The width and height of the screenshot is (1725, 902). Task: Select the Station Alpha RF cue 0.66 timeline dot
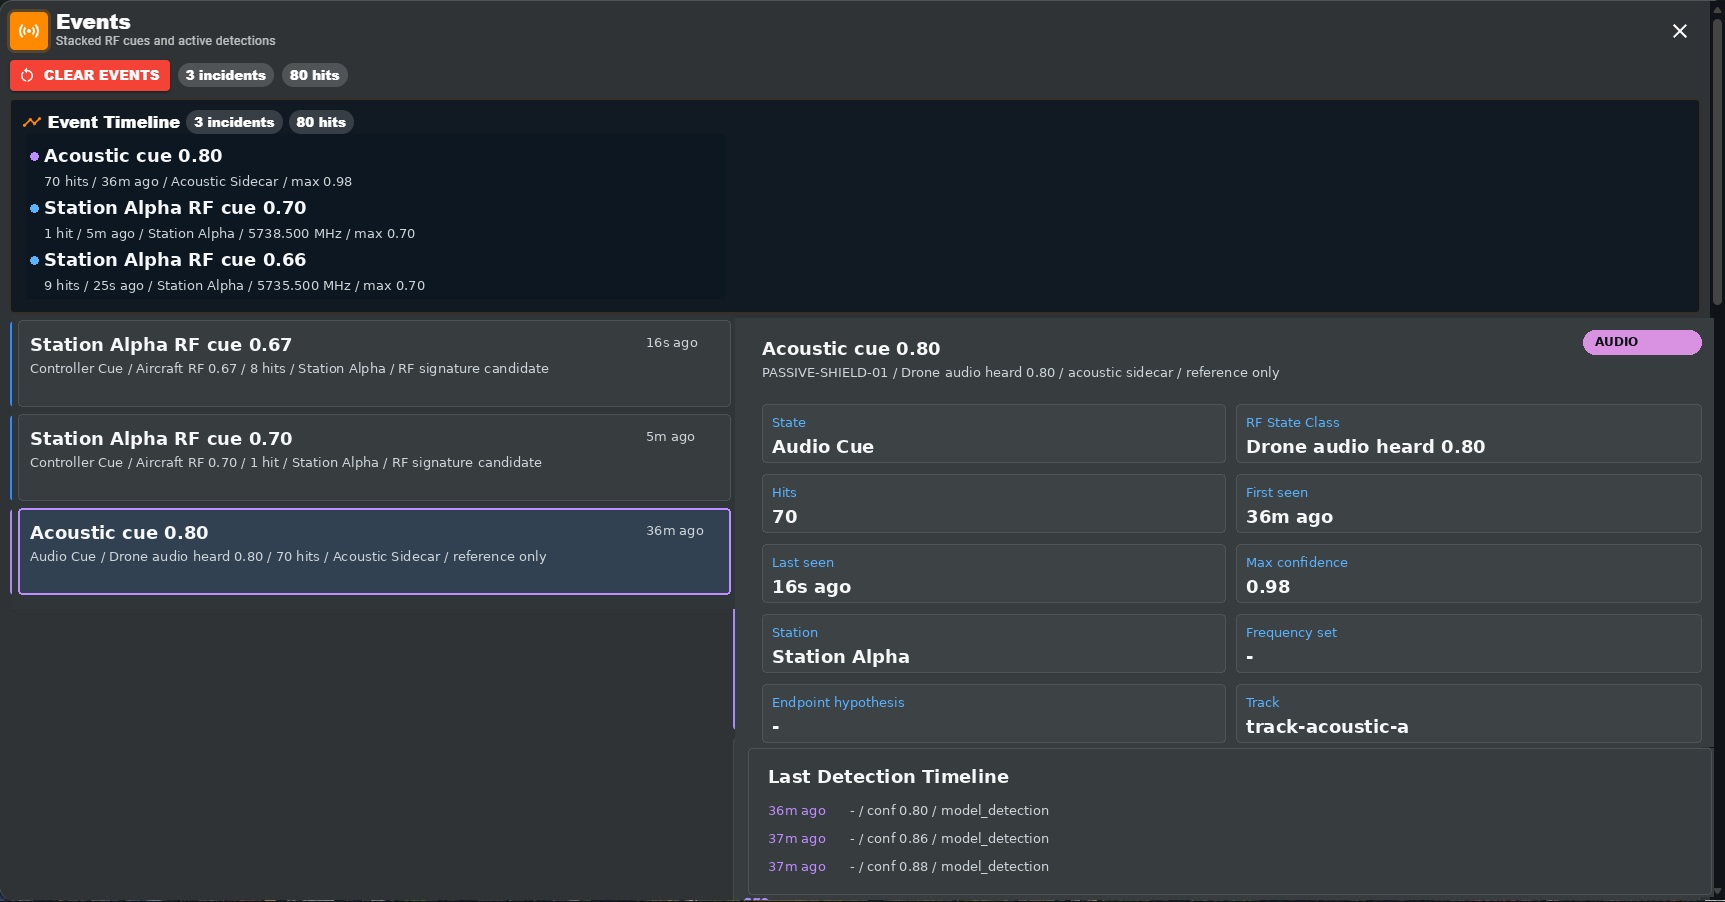tap(34, 260)
